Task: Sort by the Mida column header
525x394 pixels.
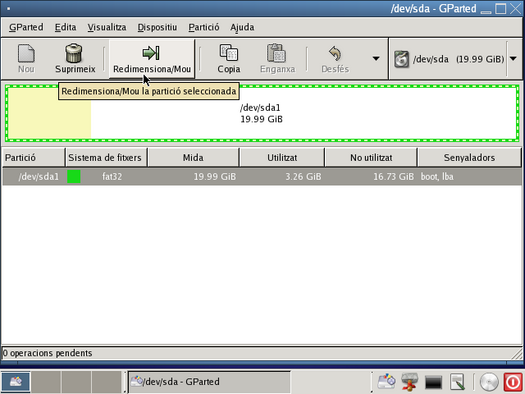Action: click(x=193, y=157)
